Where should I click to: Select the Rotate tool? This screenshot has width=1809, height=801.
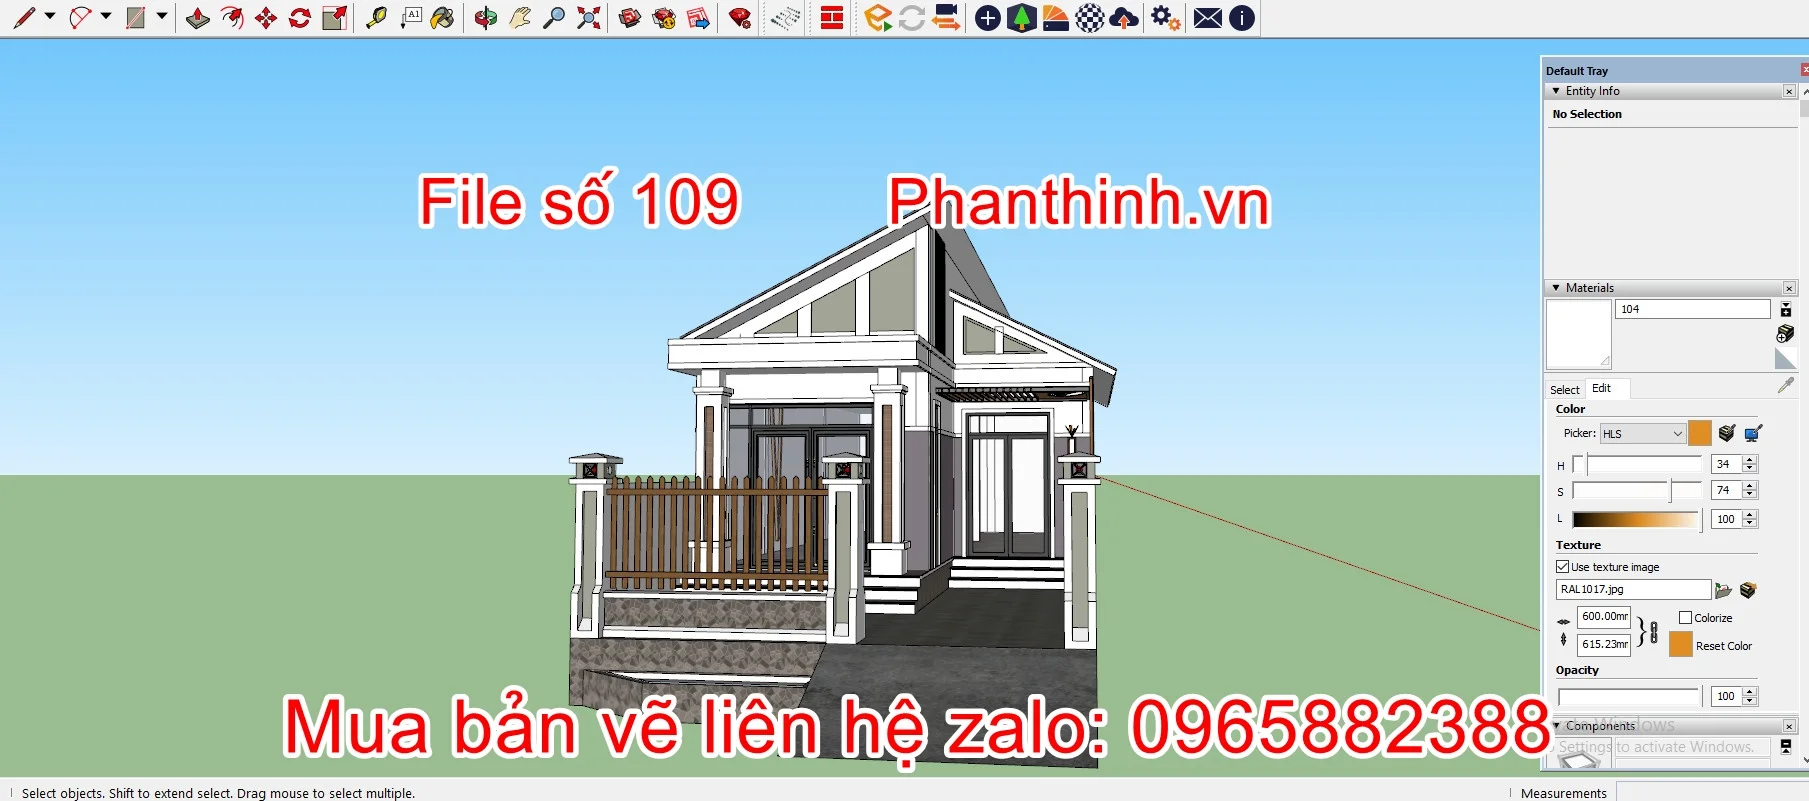pyautogui.click(x=300, y=17)
